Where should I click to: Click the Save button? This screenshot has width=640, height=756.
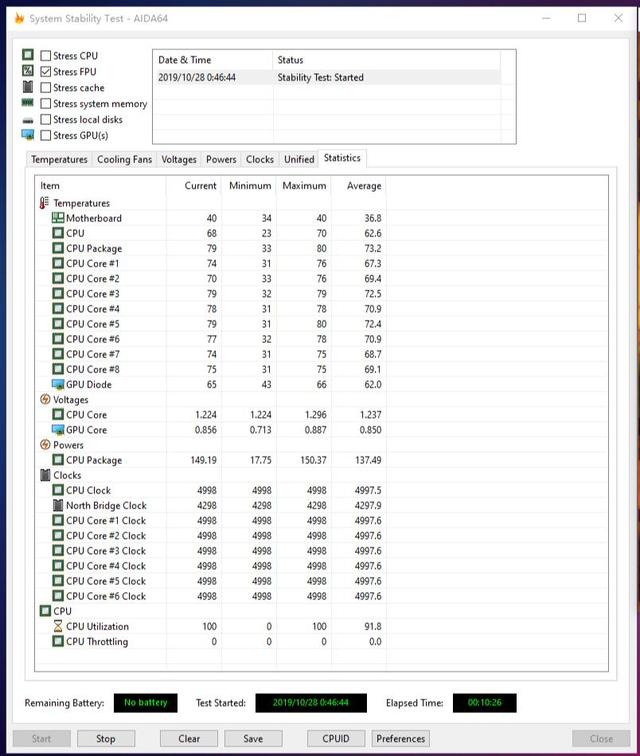click(253, 738)
